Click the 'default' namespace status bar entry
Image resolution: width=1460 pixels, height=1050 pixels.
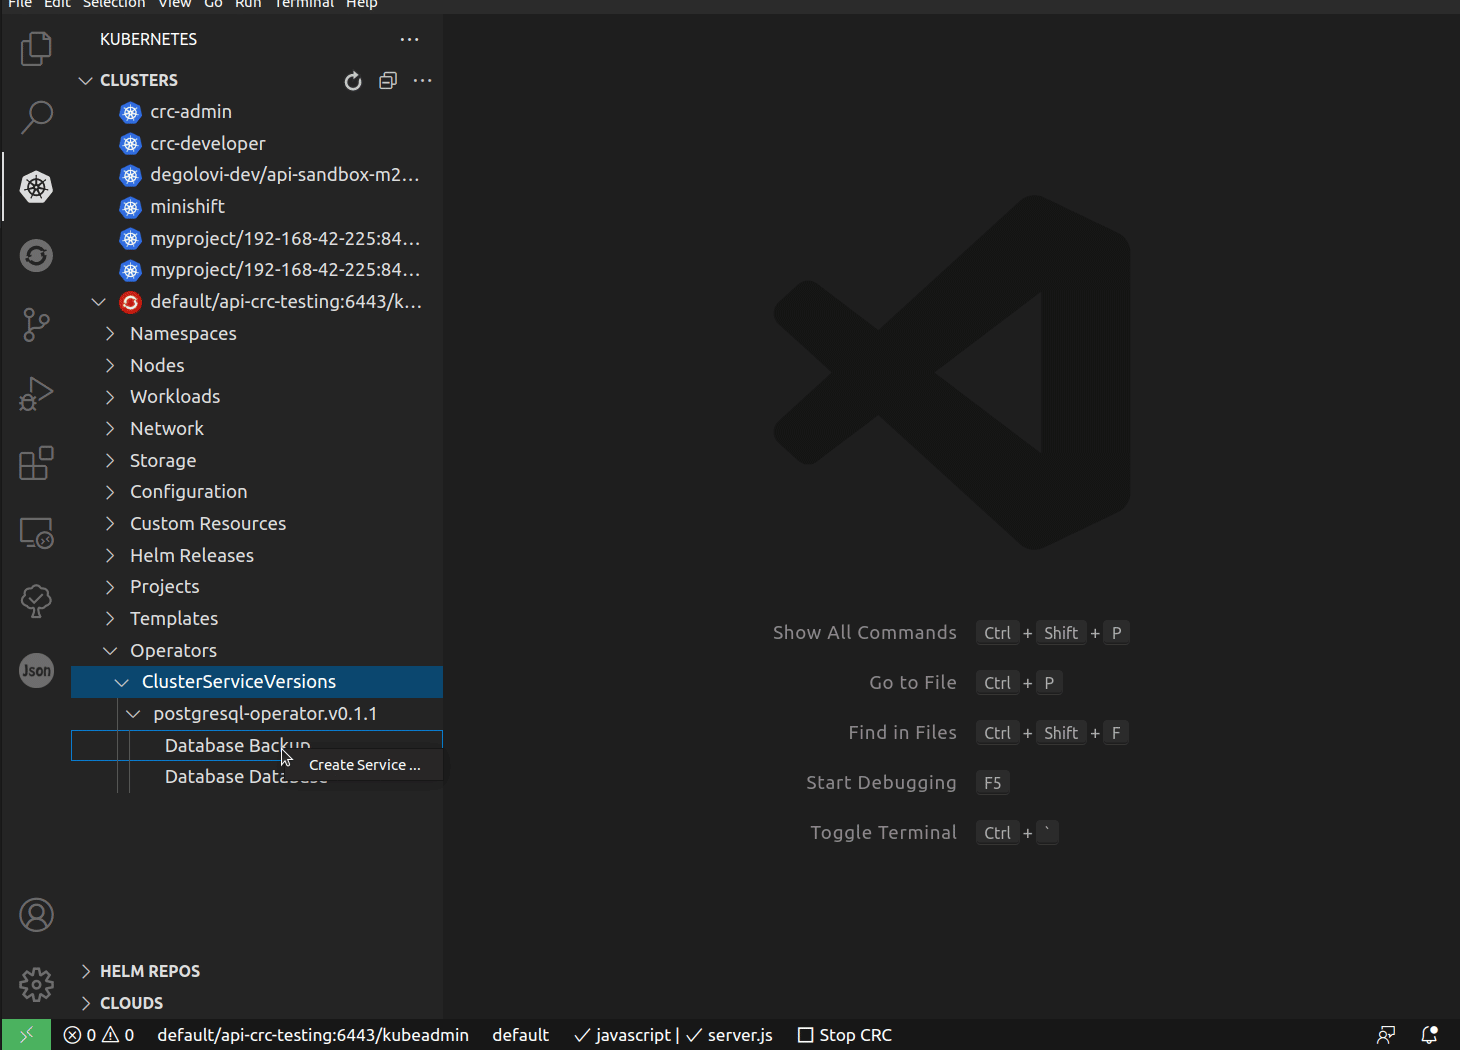[x=520, y=1035]
